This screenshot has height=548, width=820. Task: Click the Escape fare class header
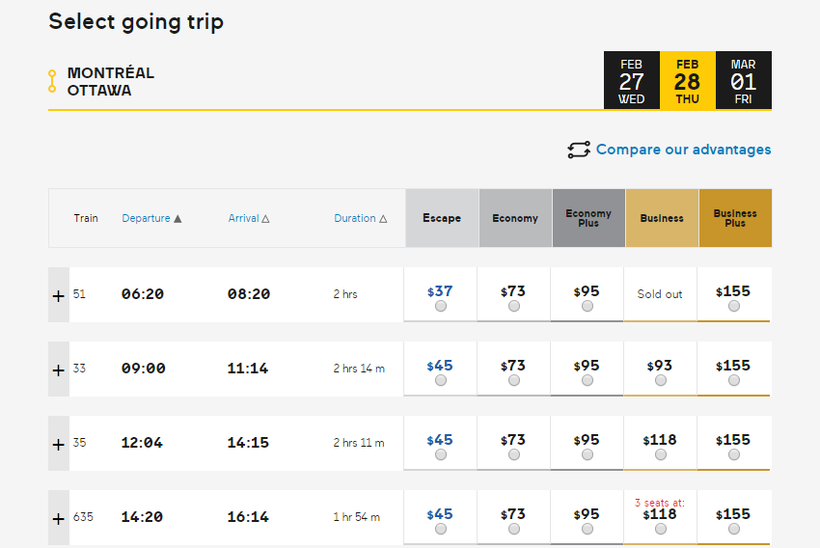pos(441,218)
